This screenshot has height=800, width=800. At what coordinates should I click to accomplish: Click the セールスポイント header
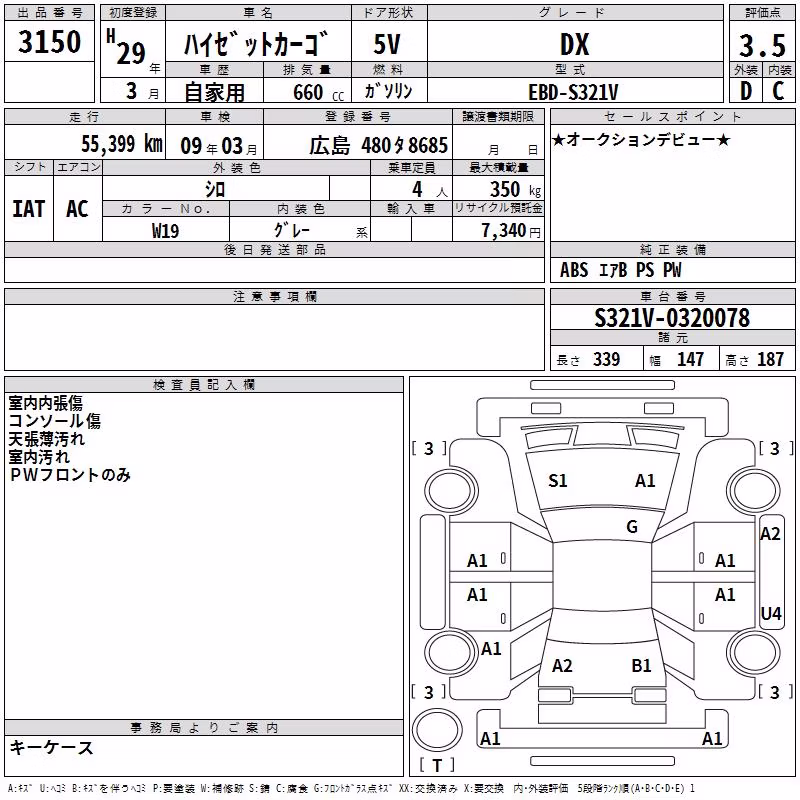pyautogui.click(x=672, y=117)
